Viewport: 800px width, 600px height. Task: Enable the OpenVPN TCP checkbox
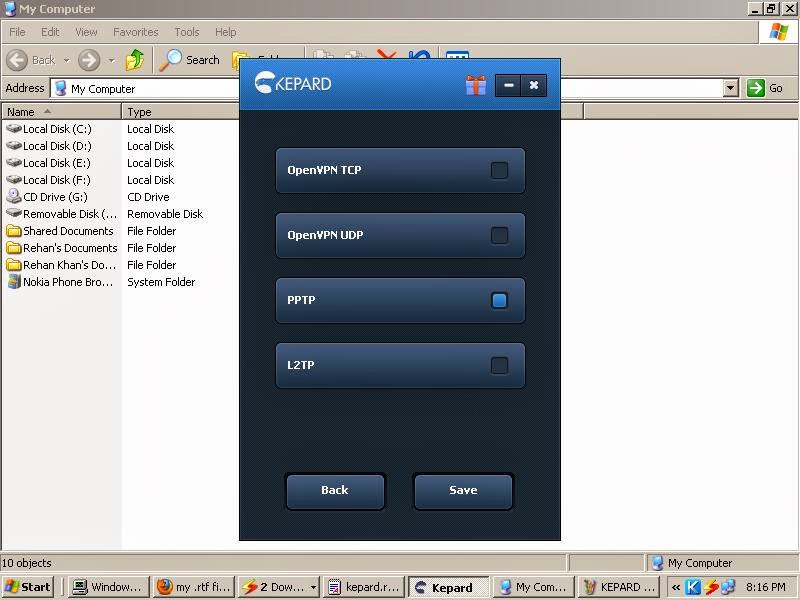click(x=499, y=170)
